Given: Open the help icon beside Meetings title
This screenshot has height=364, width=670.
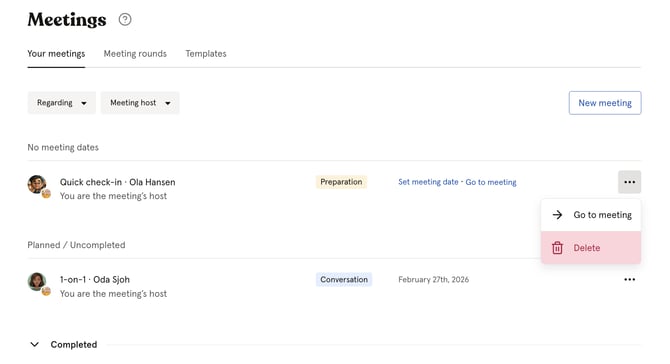Looking at the screenshot, I should tap(125, 19).
